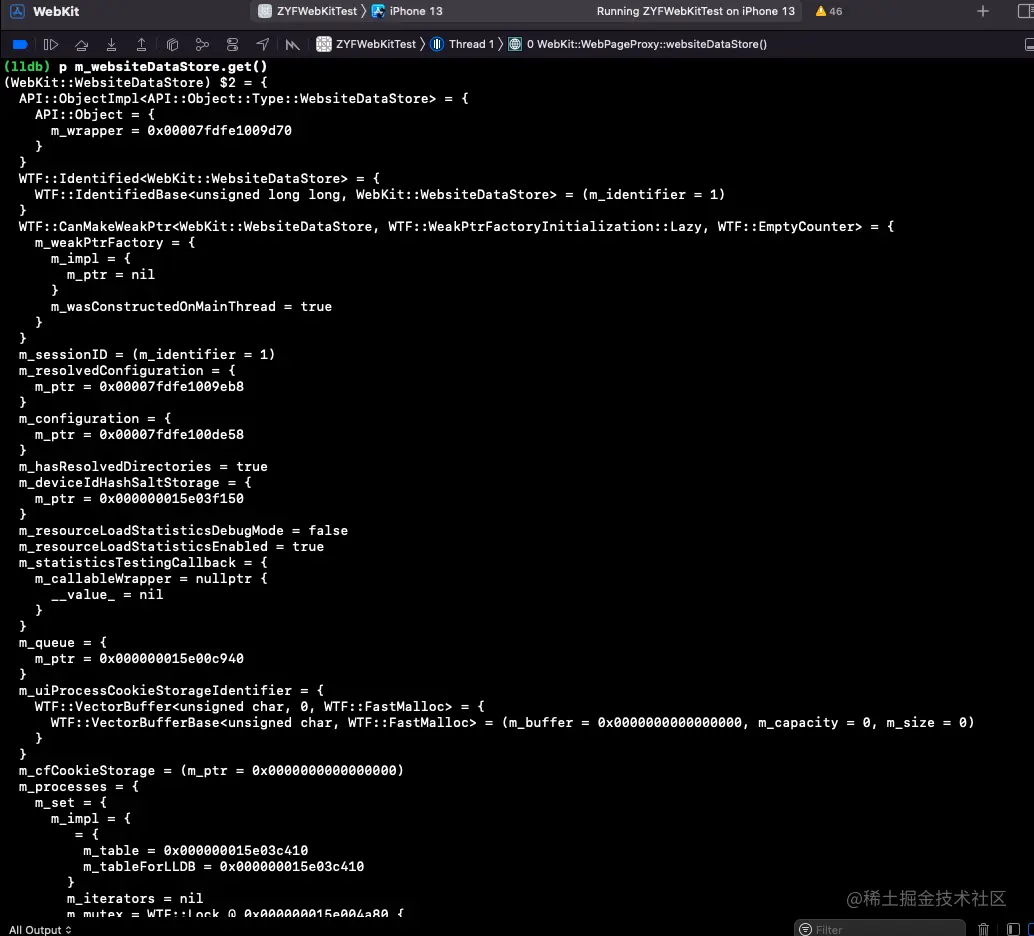Open the Debug Memory Graph icon
The width and height of the screenshot is (1034, 936).
coord(202,44)
